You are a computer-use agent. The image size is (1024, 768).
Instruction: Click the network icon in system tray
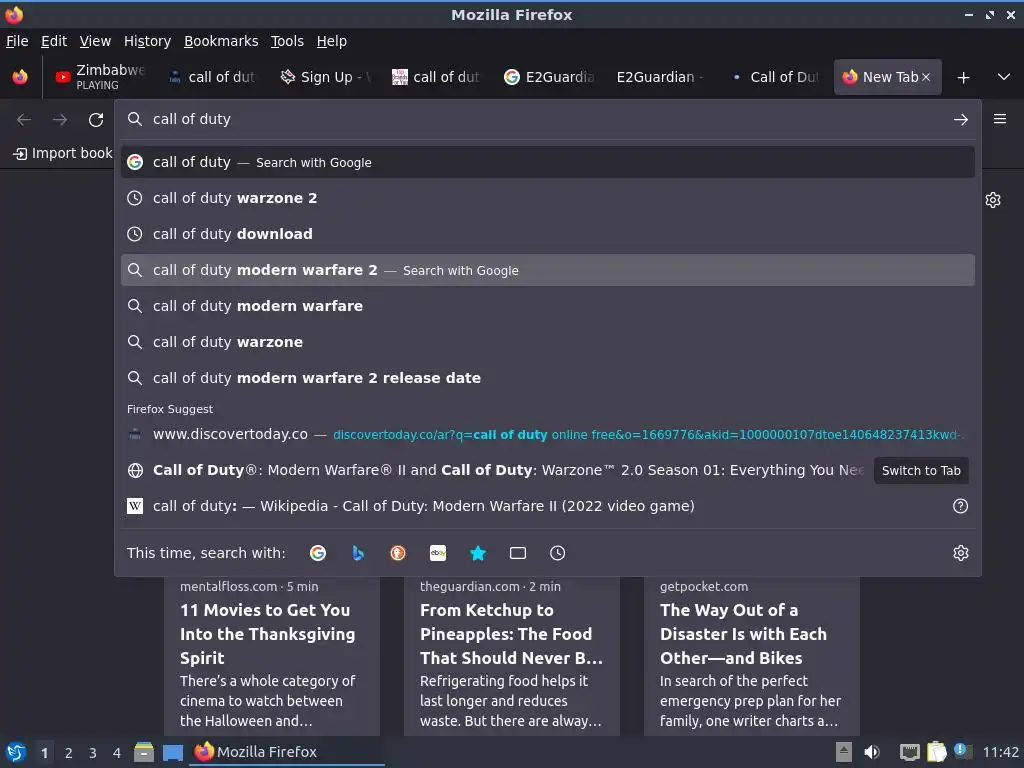(910, 752)
